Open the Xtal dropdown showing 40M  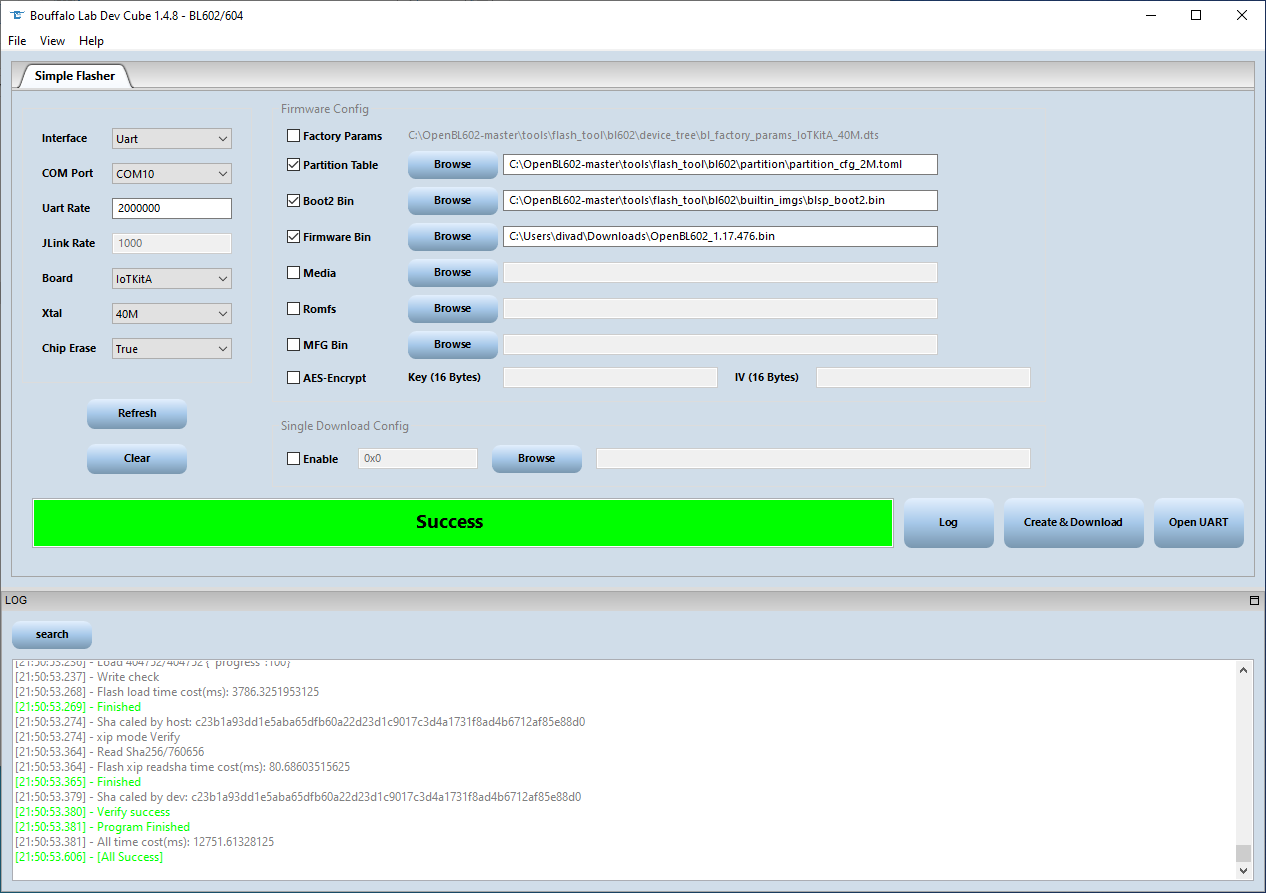(x=172, y=314)
